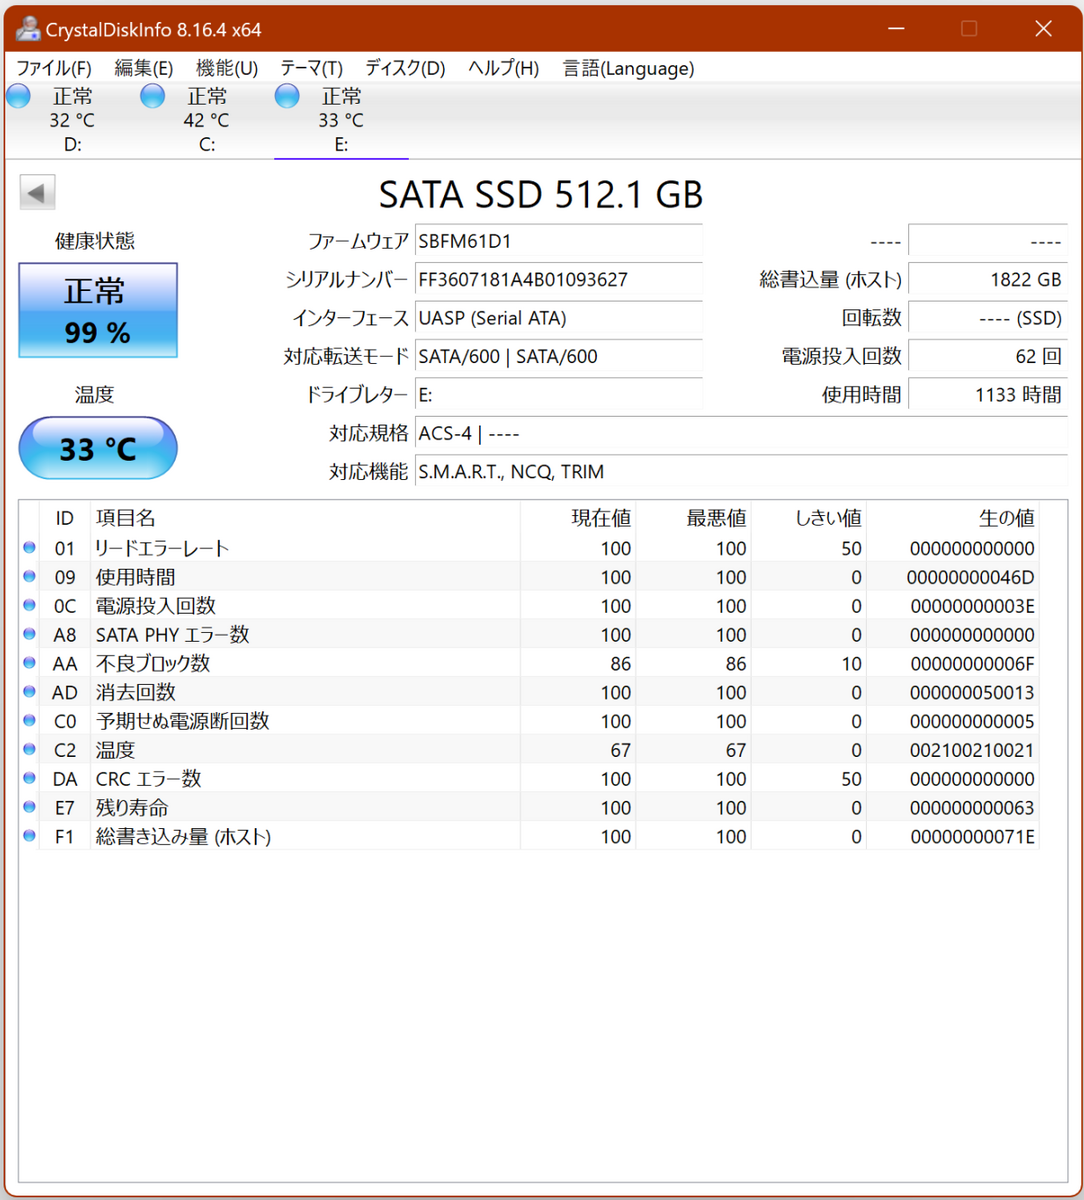Click status dot for ID 01 row

coord(29,547)
